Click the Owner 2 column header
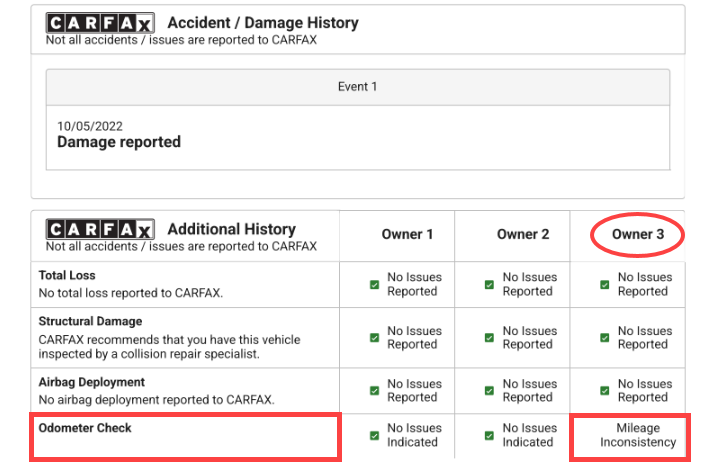715x470 pixels. pos(523,234)
